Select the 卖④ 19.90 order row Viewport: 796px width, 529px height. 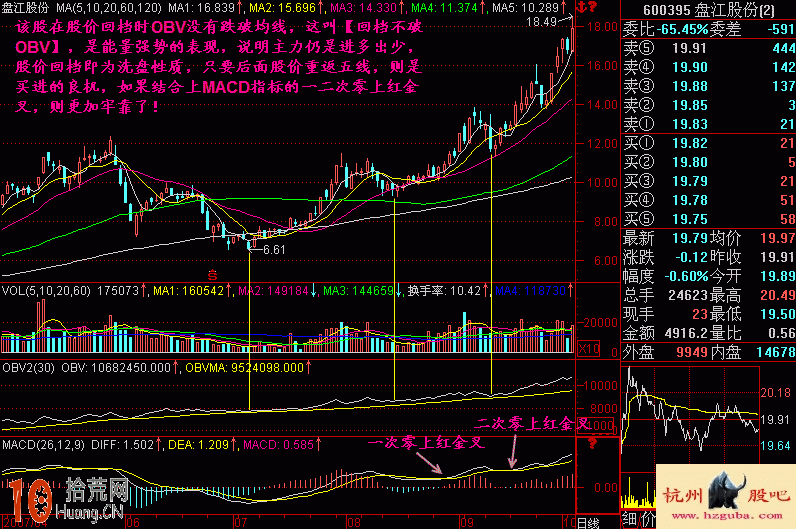tap(709, 67)
